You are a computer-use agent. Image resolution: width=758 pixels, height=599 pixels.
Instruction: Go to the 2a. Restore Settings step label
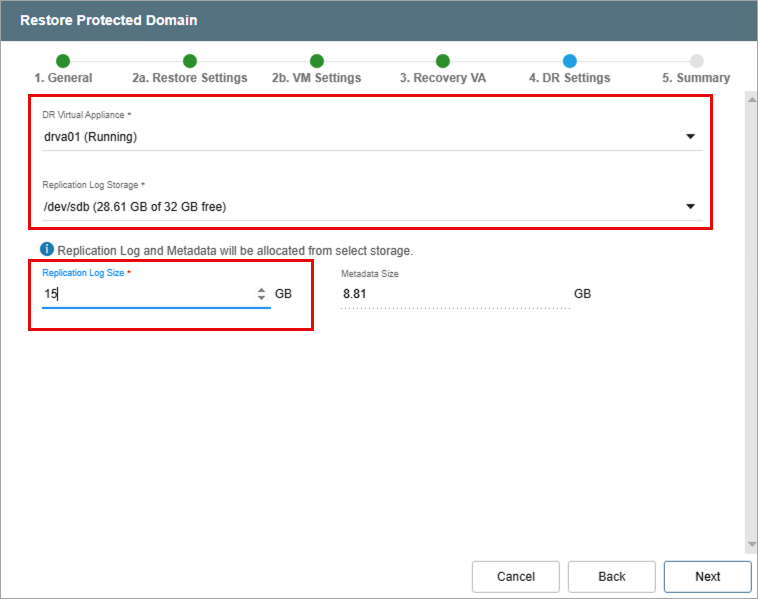189,78
